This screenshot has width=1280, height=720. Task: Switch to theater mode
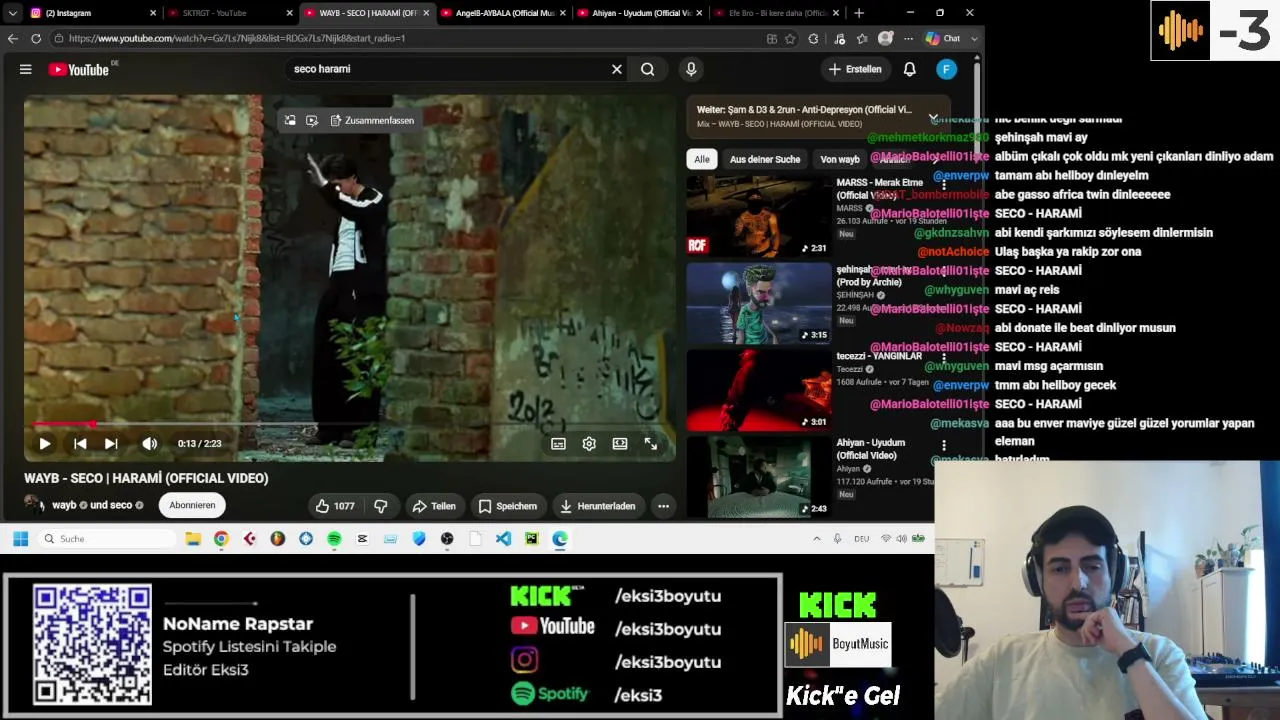[620, 444]
